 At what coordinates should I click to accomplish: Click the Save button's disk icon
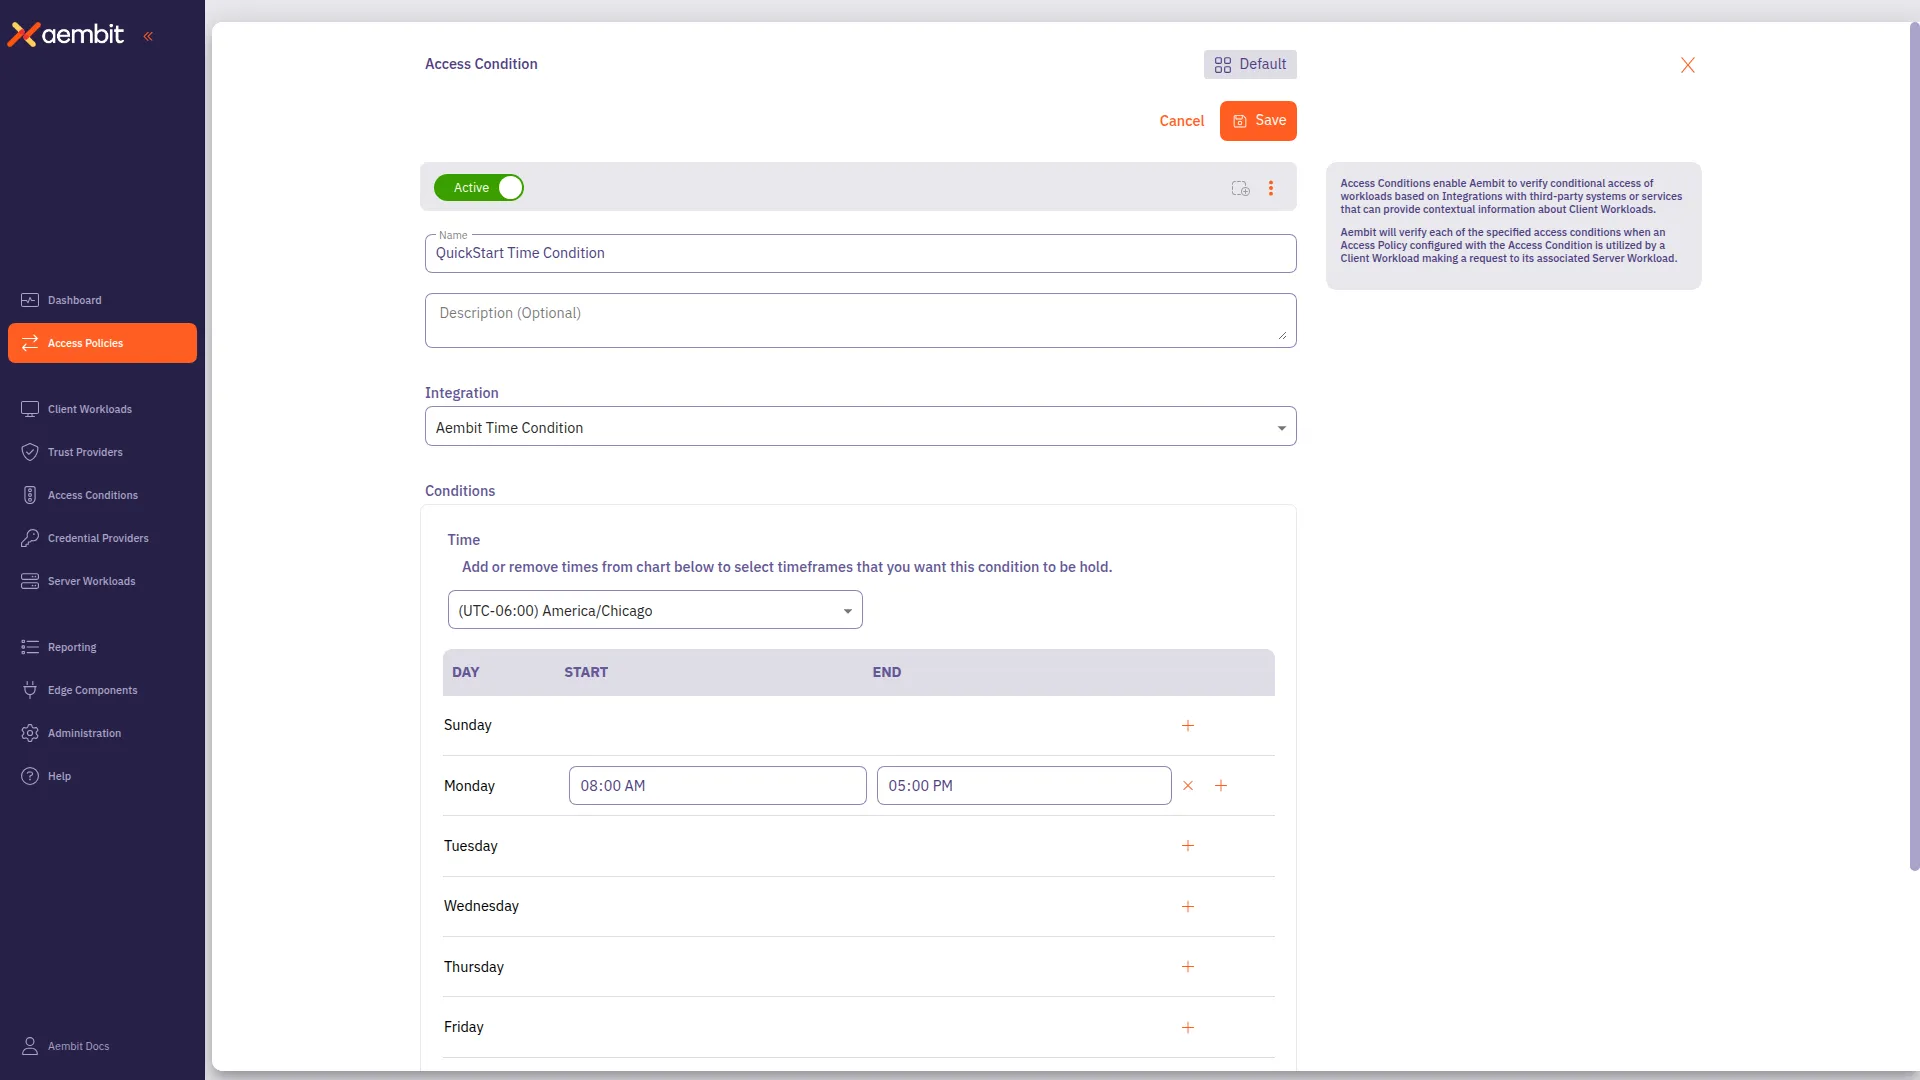[1240, 121]
